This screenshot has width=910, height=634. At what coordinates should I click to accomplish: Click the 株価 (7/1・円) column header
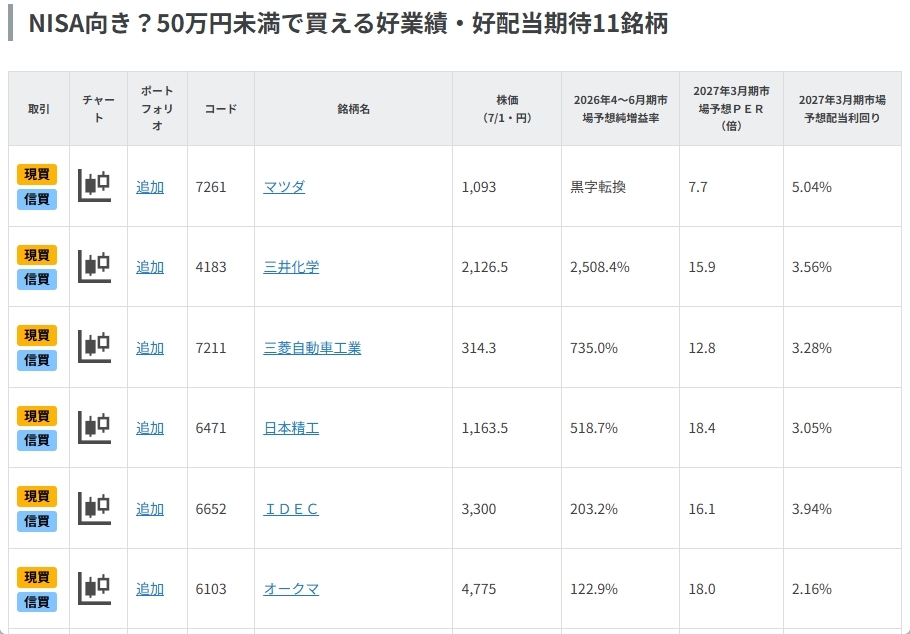click(507, 109)
